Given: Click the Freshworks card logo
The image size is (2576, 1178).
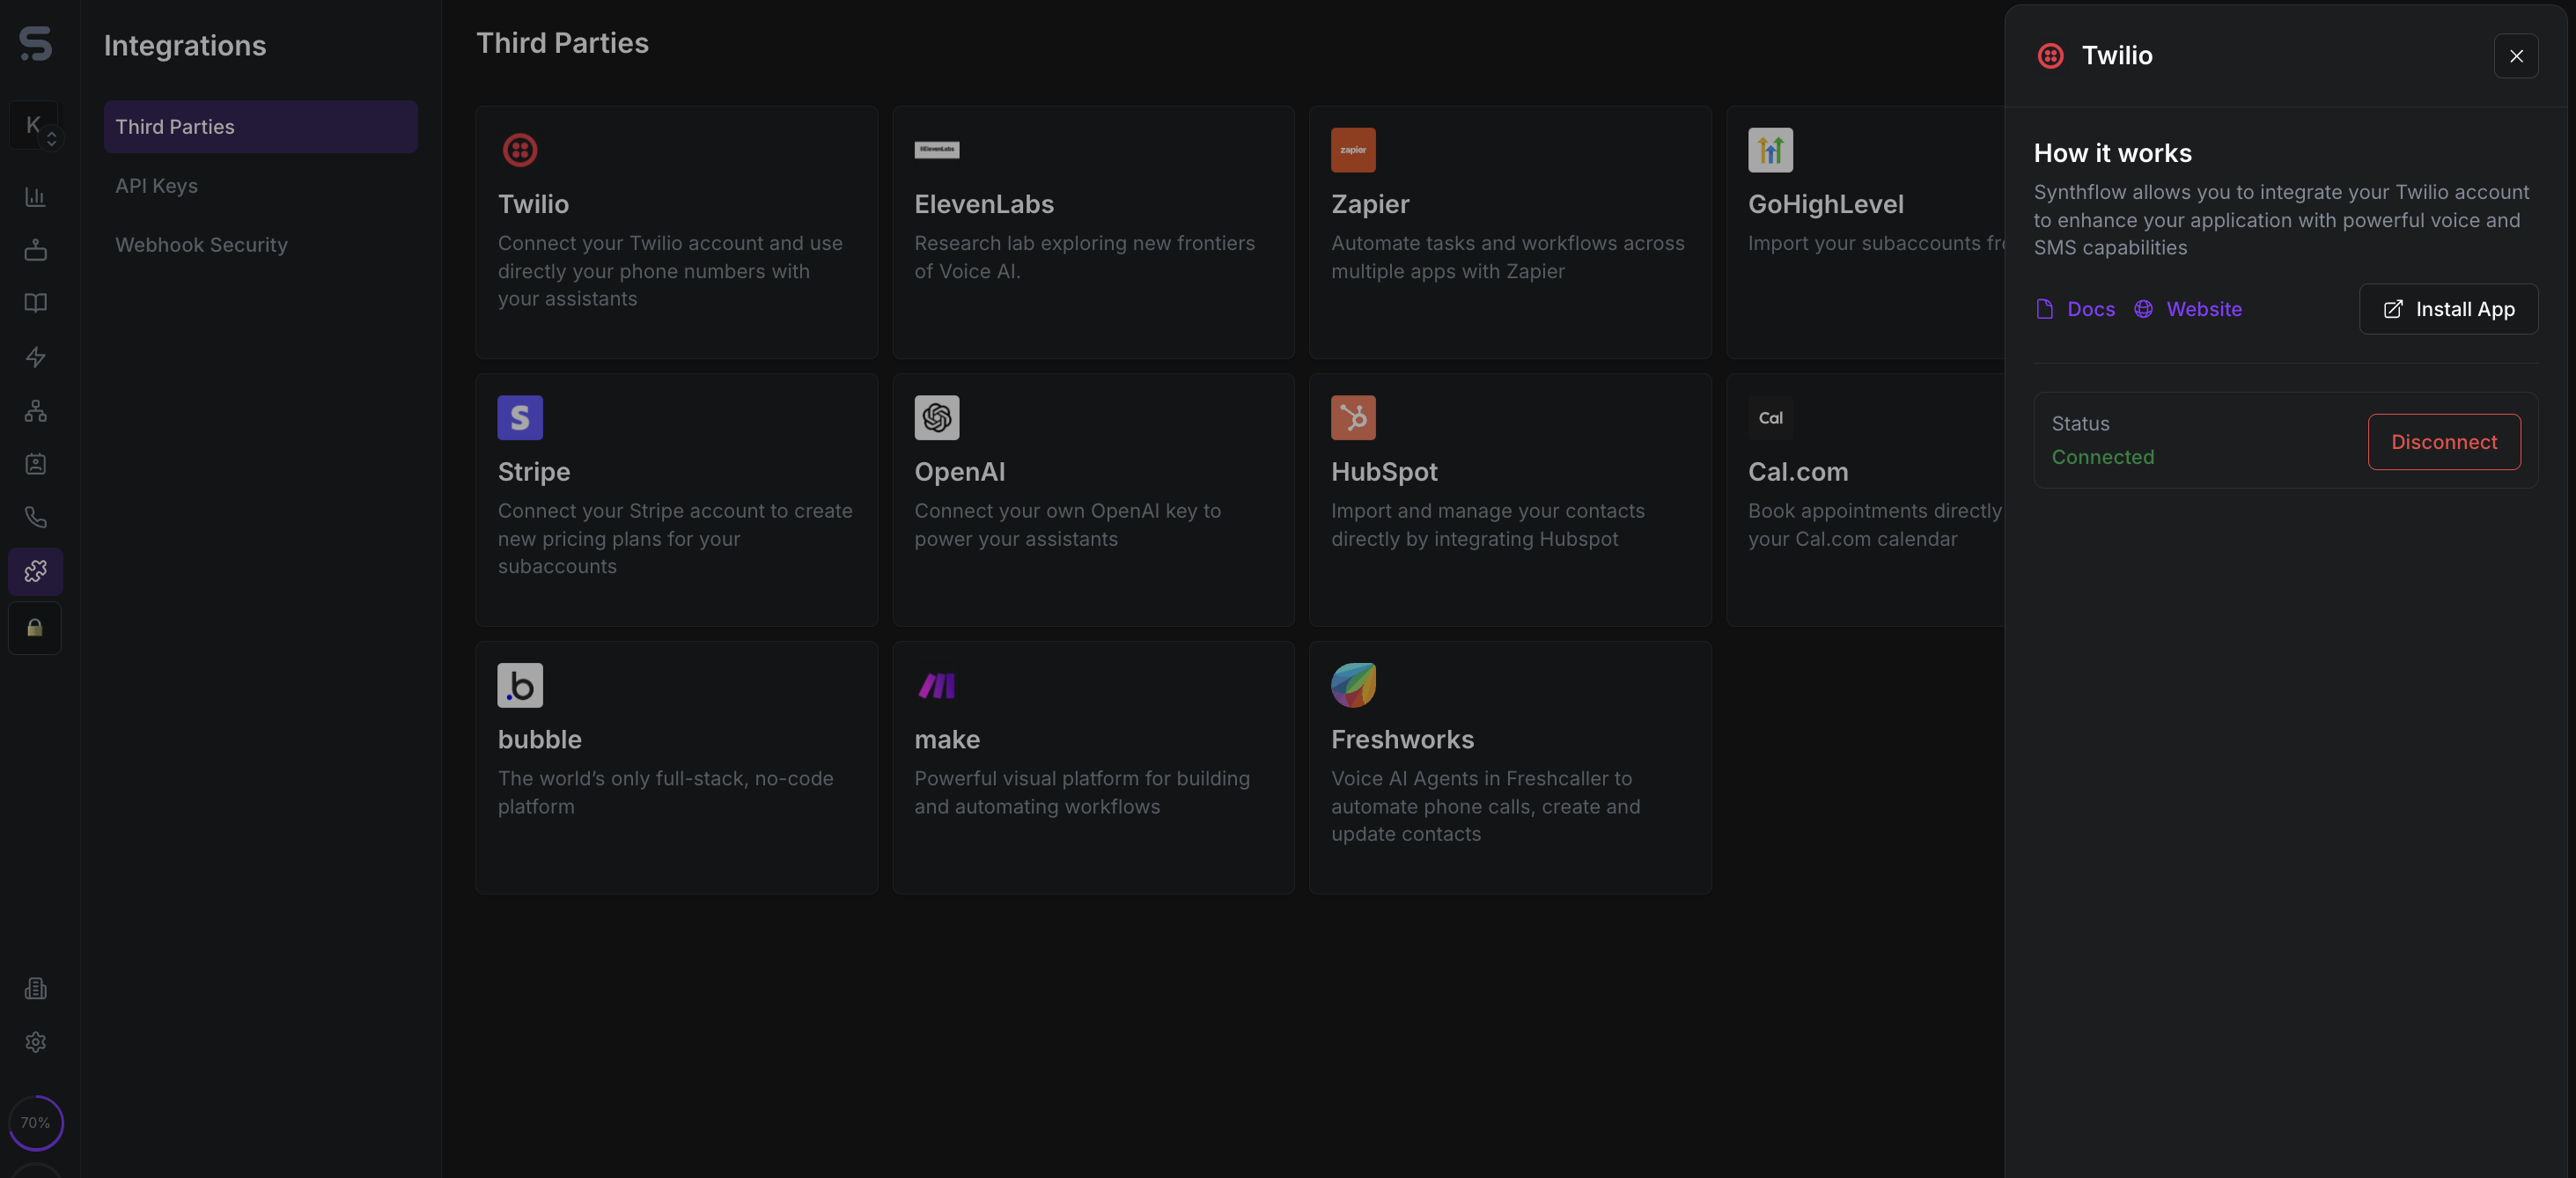Looking at the screenshot, I should [x=1353, y=686].
